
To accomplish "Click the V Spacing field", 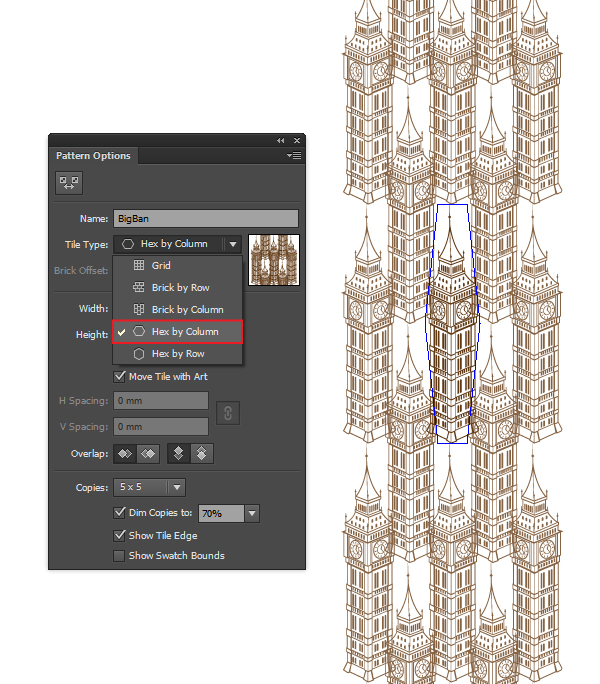I will (161, 427).
